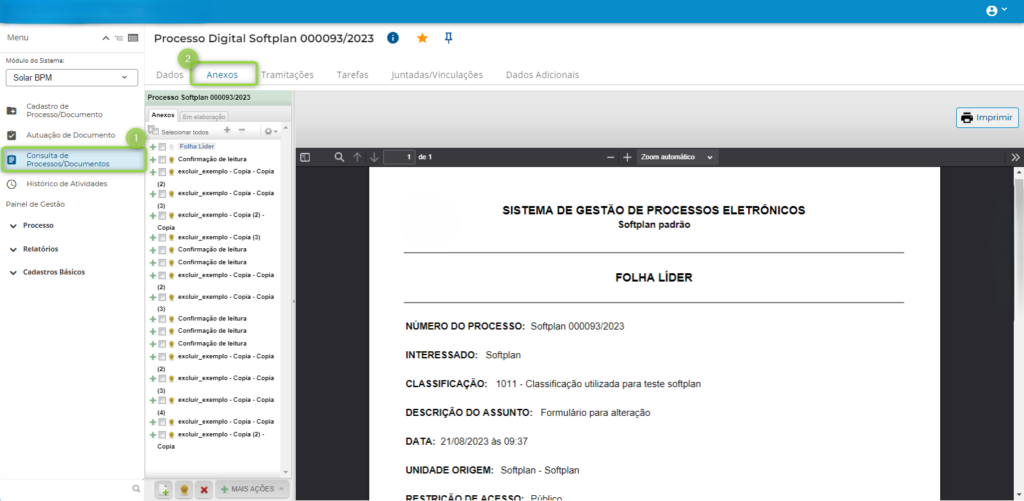Image resolution: width=1024 pixels, height=501 pixels.
Task: Open Autuação de Documento
Action: pos(61,135)
